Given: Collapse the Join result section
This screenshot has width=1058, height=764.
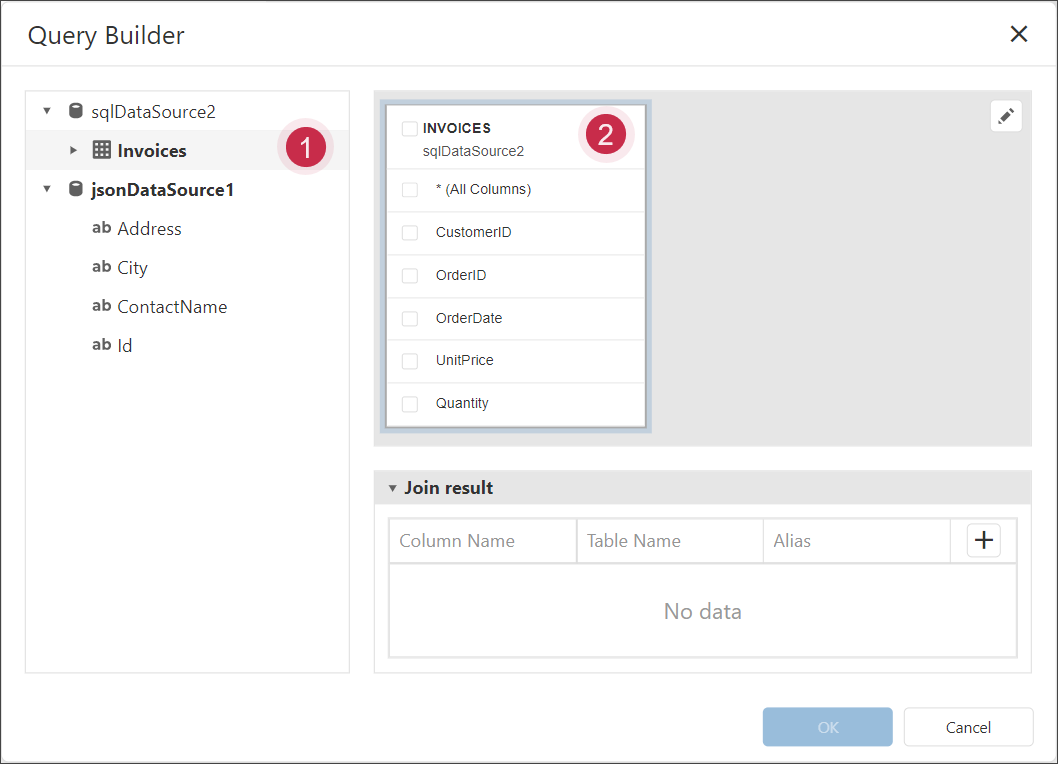Looking at the screenshot, I should [393, 488].
